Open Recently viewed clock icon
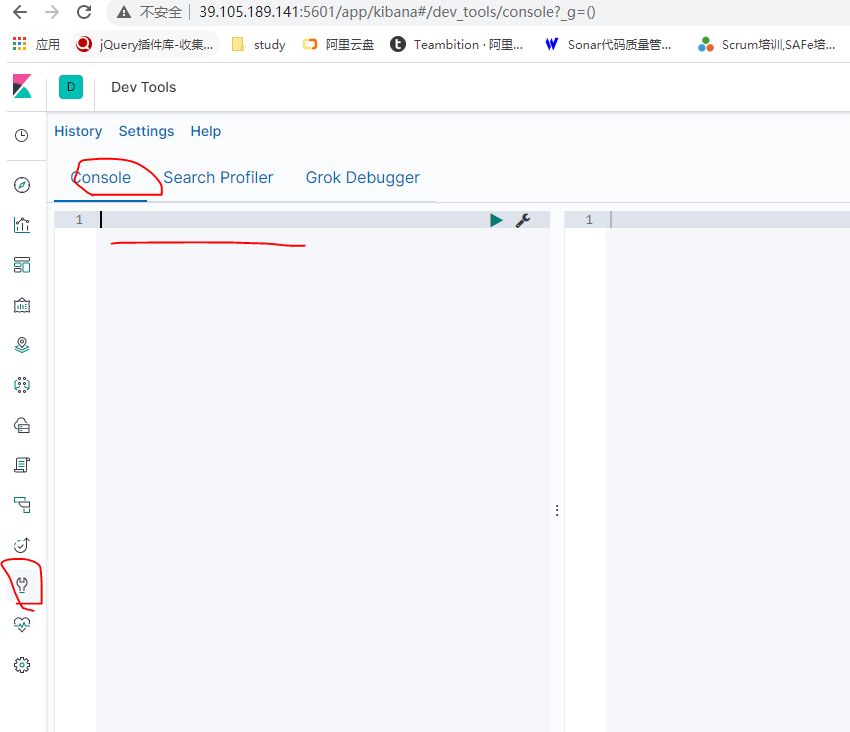This screenshot has height=732, width=850. pyautogui.click(x=22, y=135)
